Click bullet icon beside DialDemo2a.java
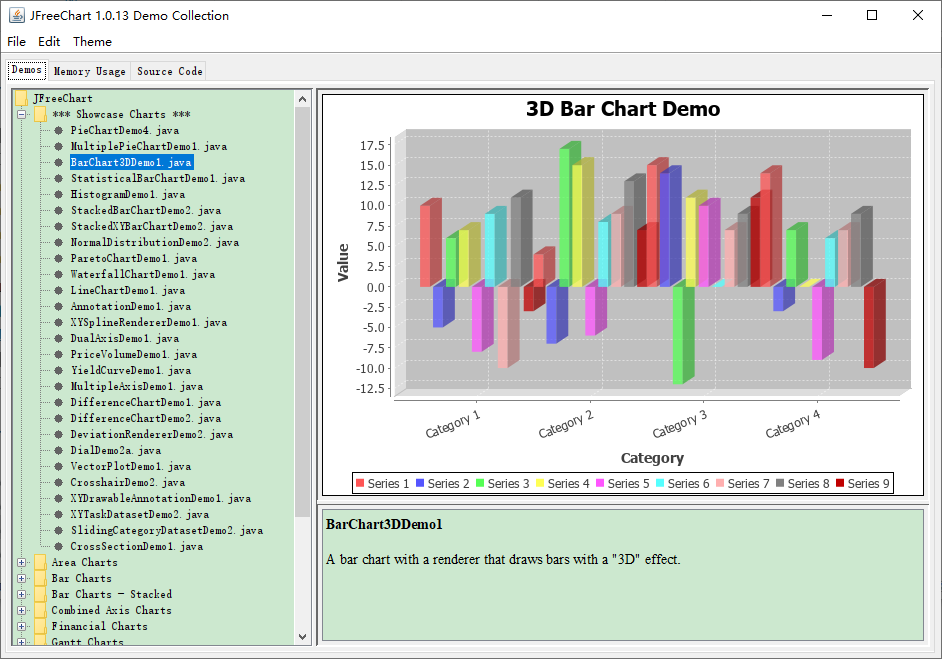This screenshot has height=659, width=942. [x=58, y=450]
